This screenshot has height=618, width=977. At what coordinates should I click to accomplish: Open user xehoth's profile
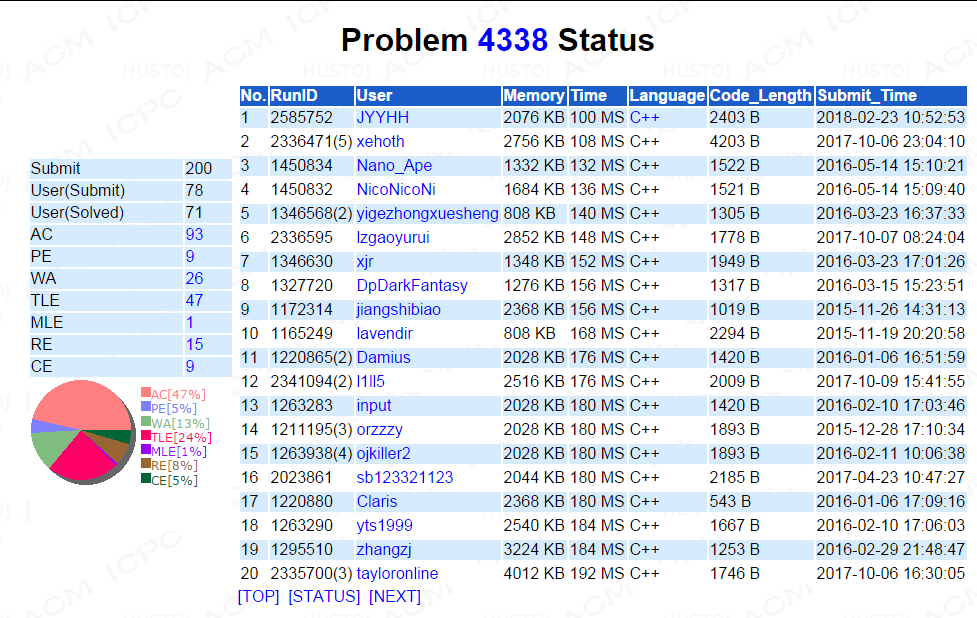[x=380, y=141]
